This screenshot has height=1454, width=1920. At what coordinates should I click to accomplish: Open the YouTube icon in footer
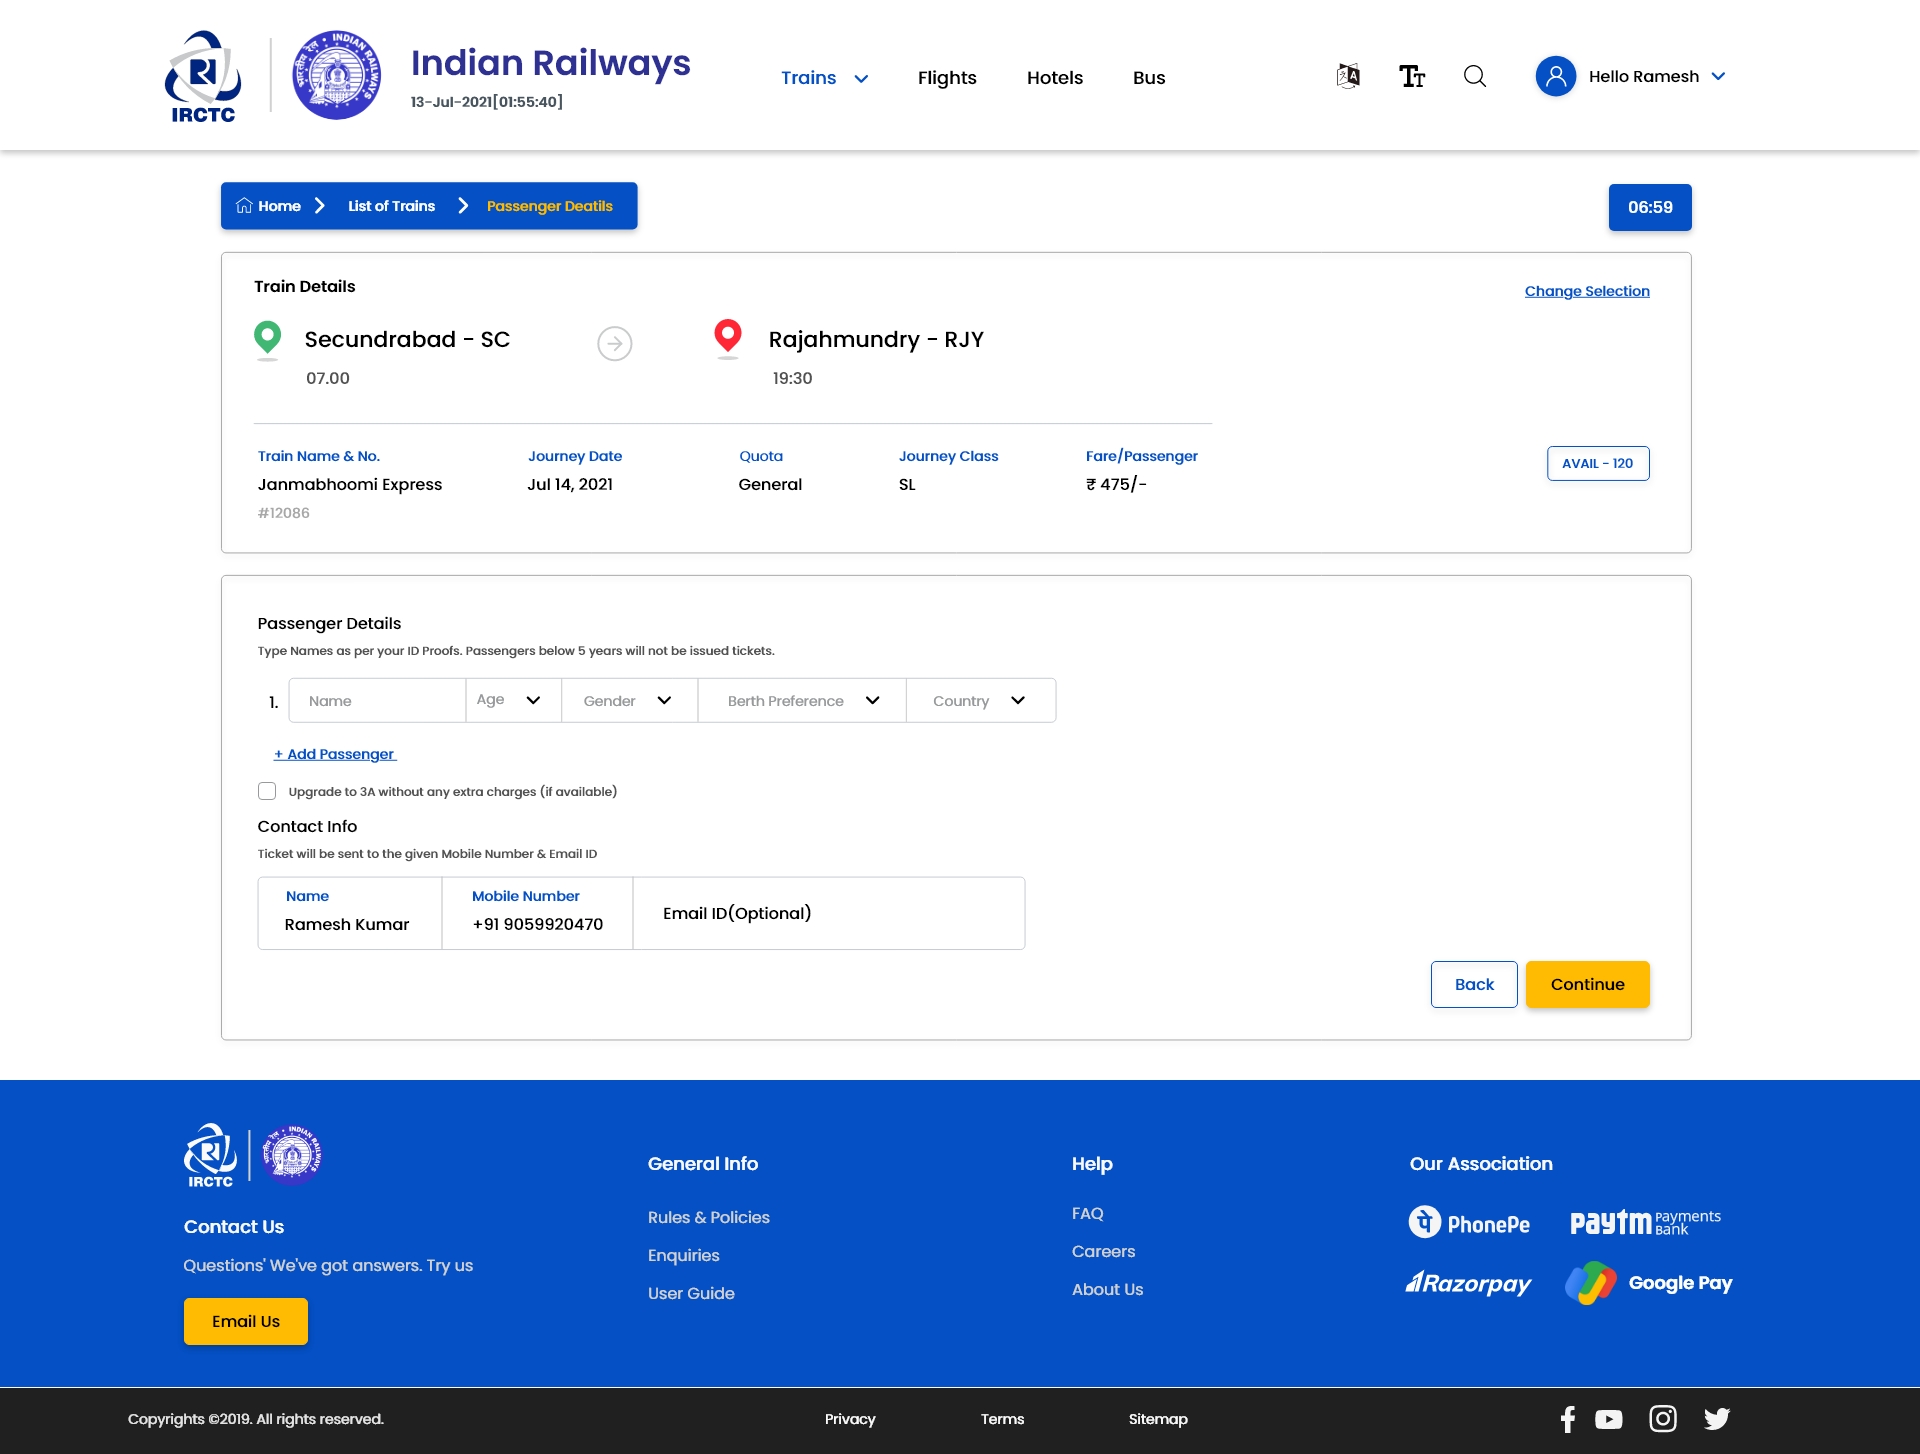pyautogui.click(x=1609, y=1419)
